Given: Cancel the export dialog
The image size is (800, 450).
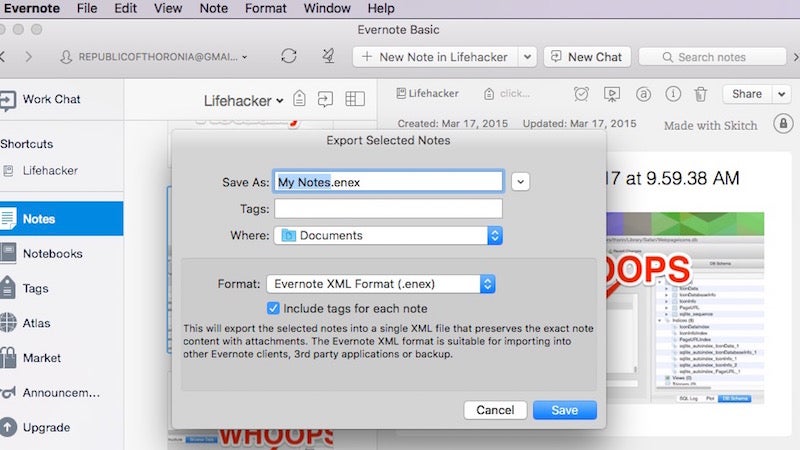Looking at the screenshot, I should coord(495,410).
